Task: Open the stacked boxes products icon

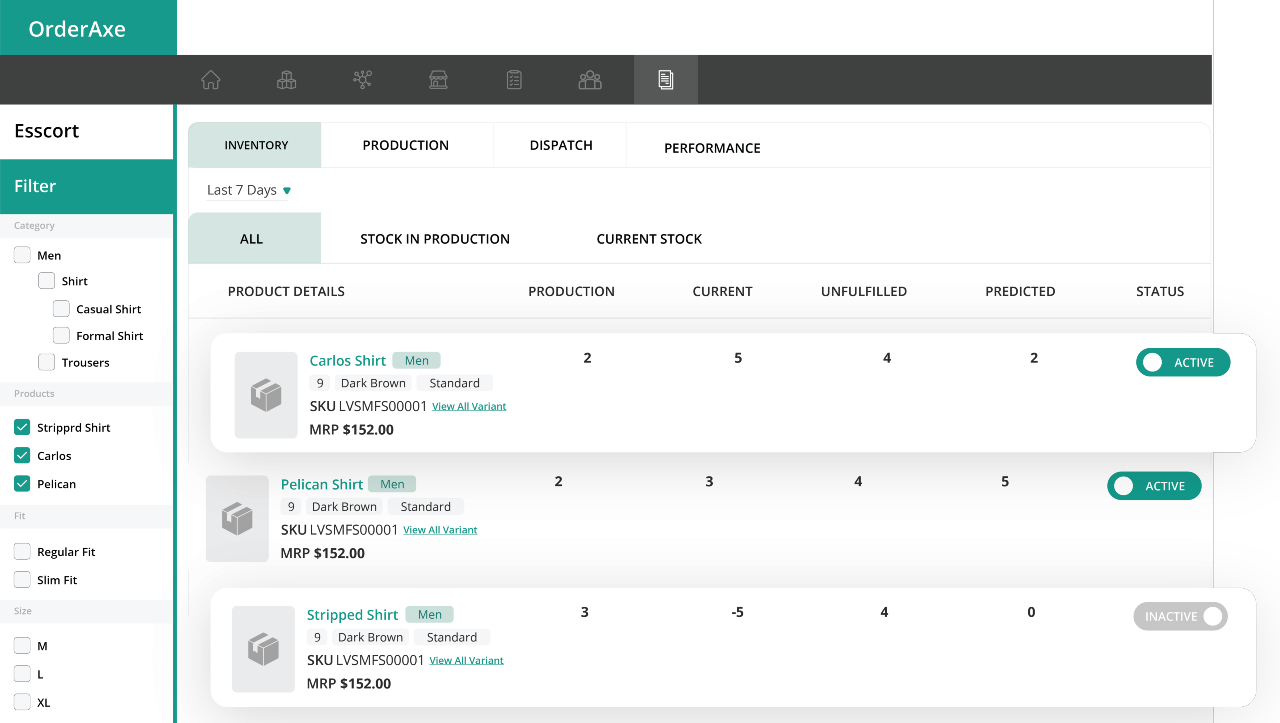Action: coord(286,80)
